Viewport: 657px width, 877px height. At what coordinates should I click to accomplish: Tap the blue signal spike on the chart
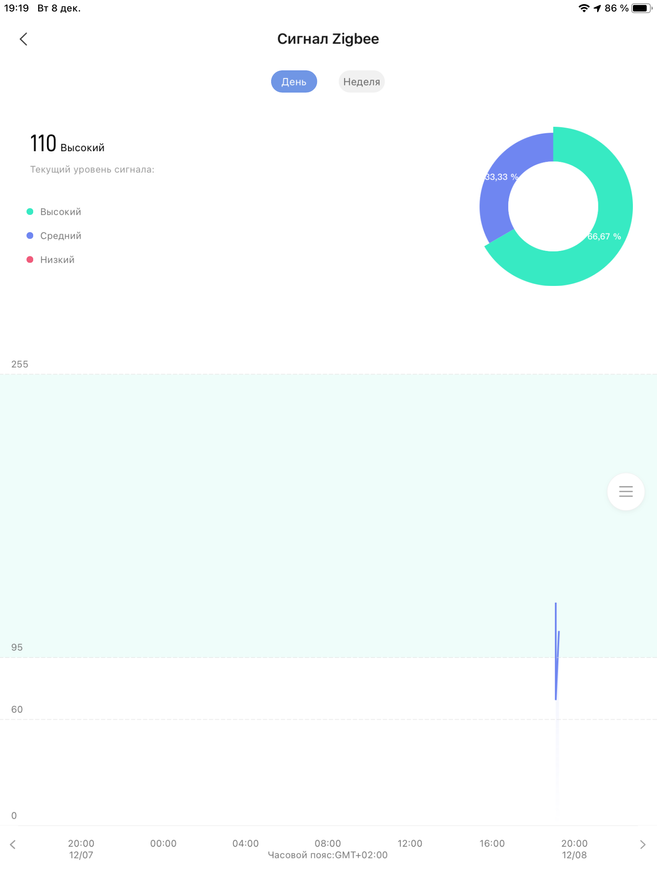tap(557, 652)
